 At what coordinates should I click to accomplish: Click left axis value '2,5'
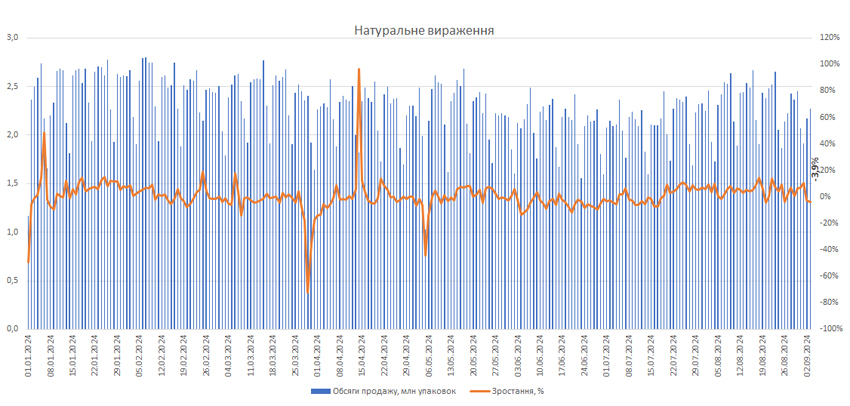[x=12, y=86]
